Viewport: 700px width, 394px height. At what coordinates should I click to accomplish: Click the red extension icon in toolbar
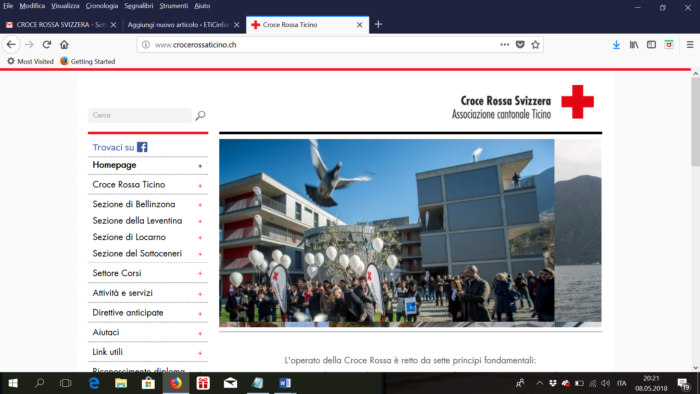pyautogui.click(x=669, y=45)
